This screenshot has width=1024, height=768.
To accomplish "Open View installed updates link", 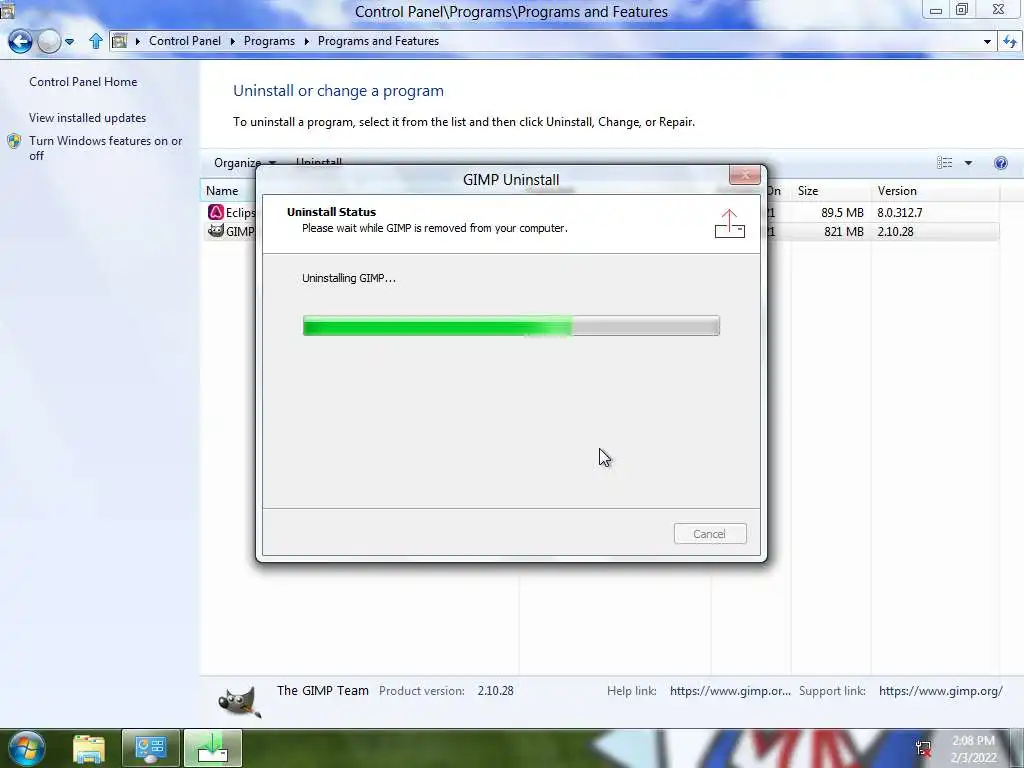I will 88,118.
